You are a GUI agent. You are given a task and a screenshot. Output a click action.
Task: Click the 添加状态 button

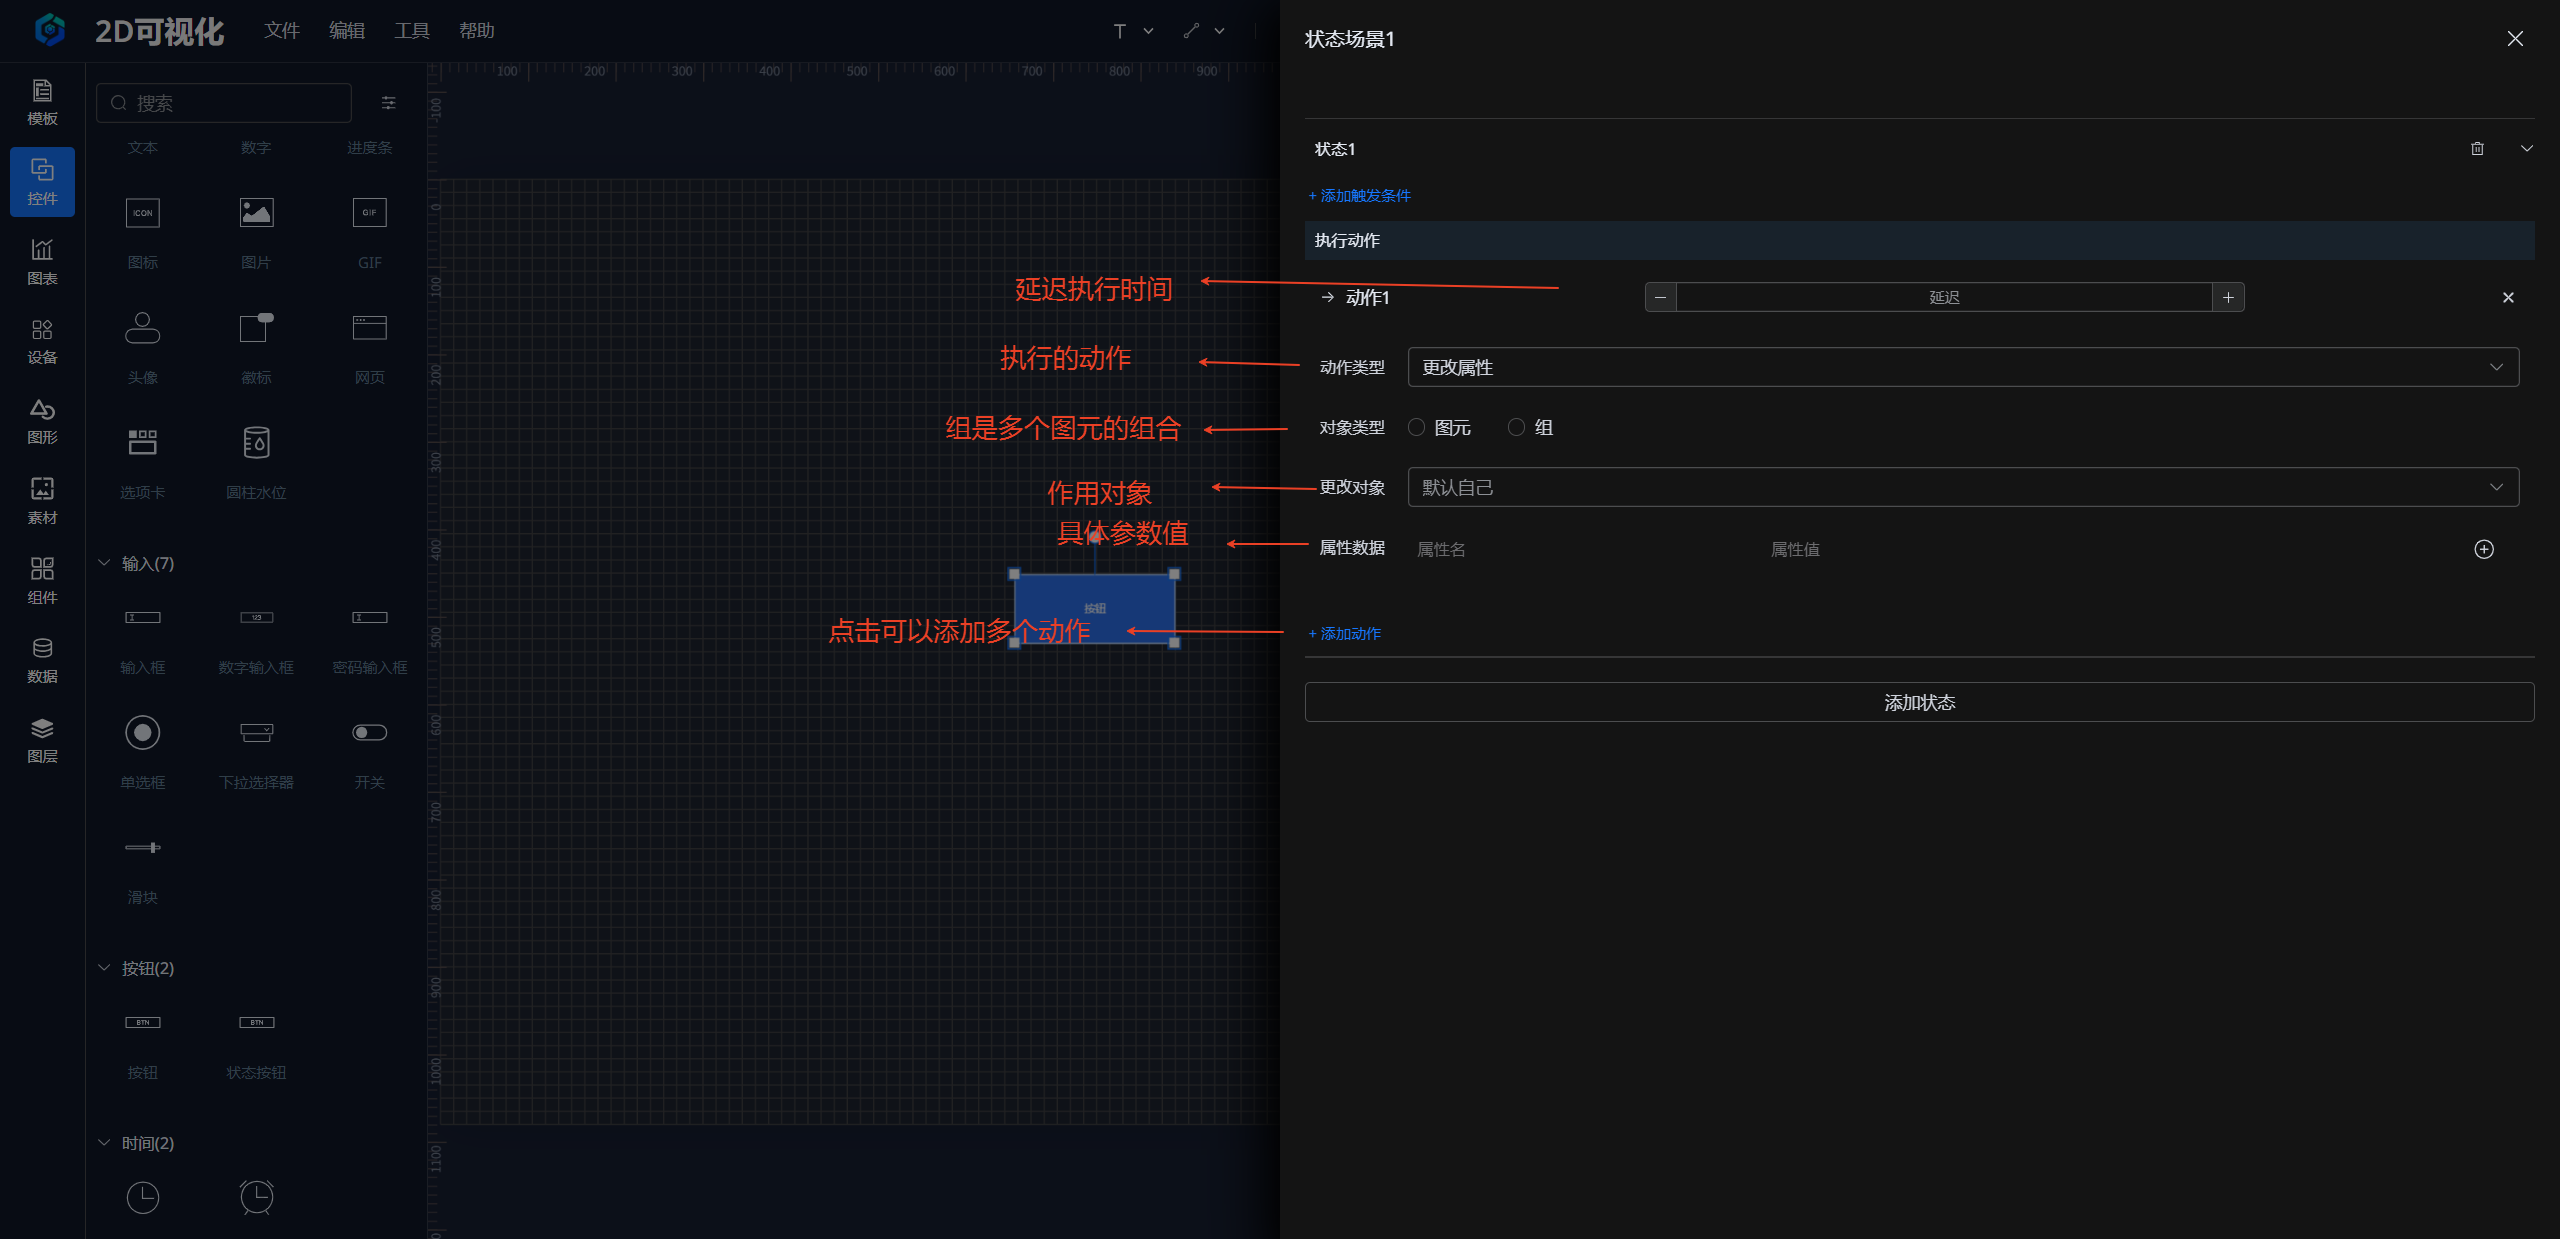tap(1918, 702)
